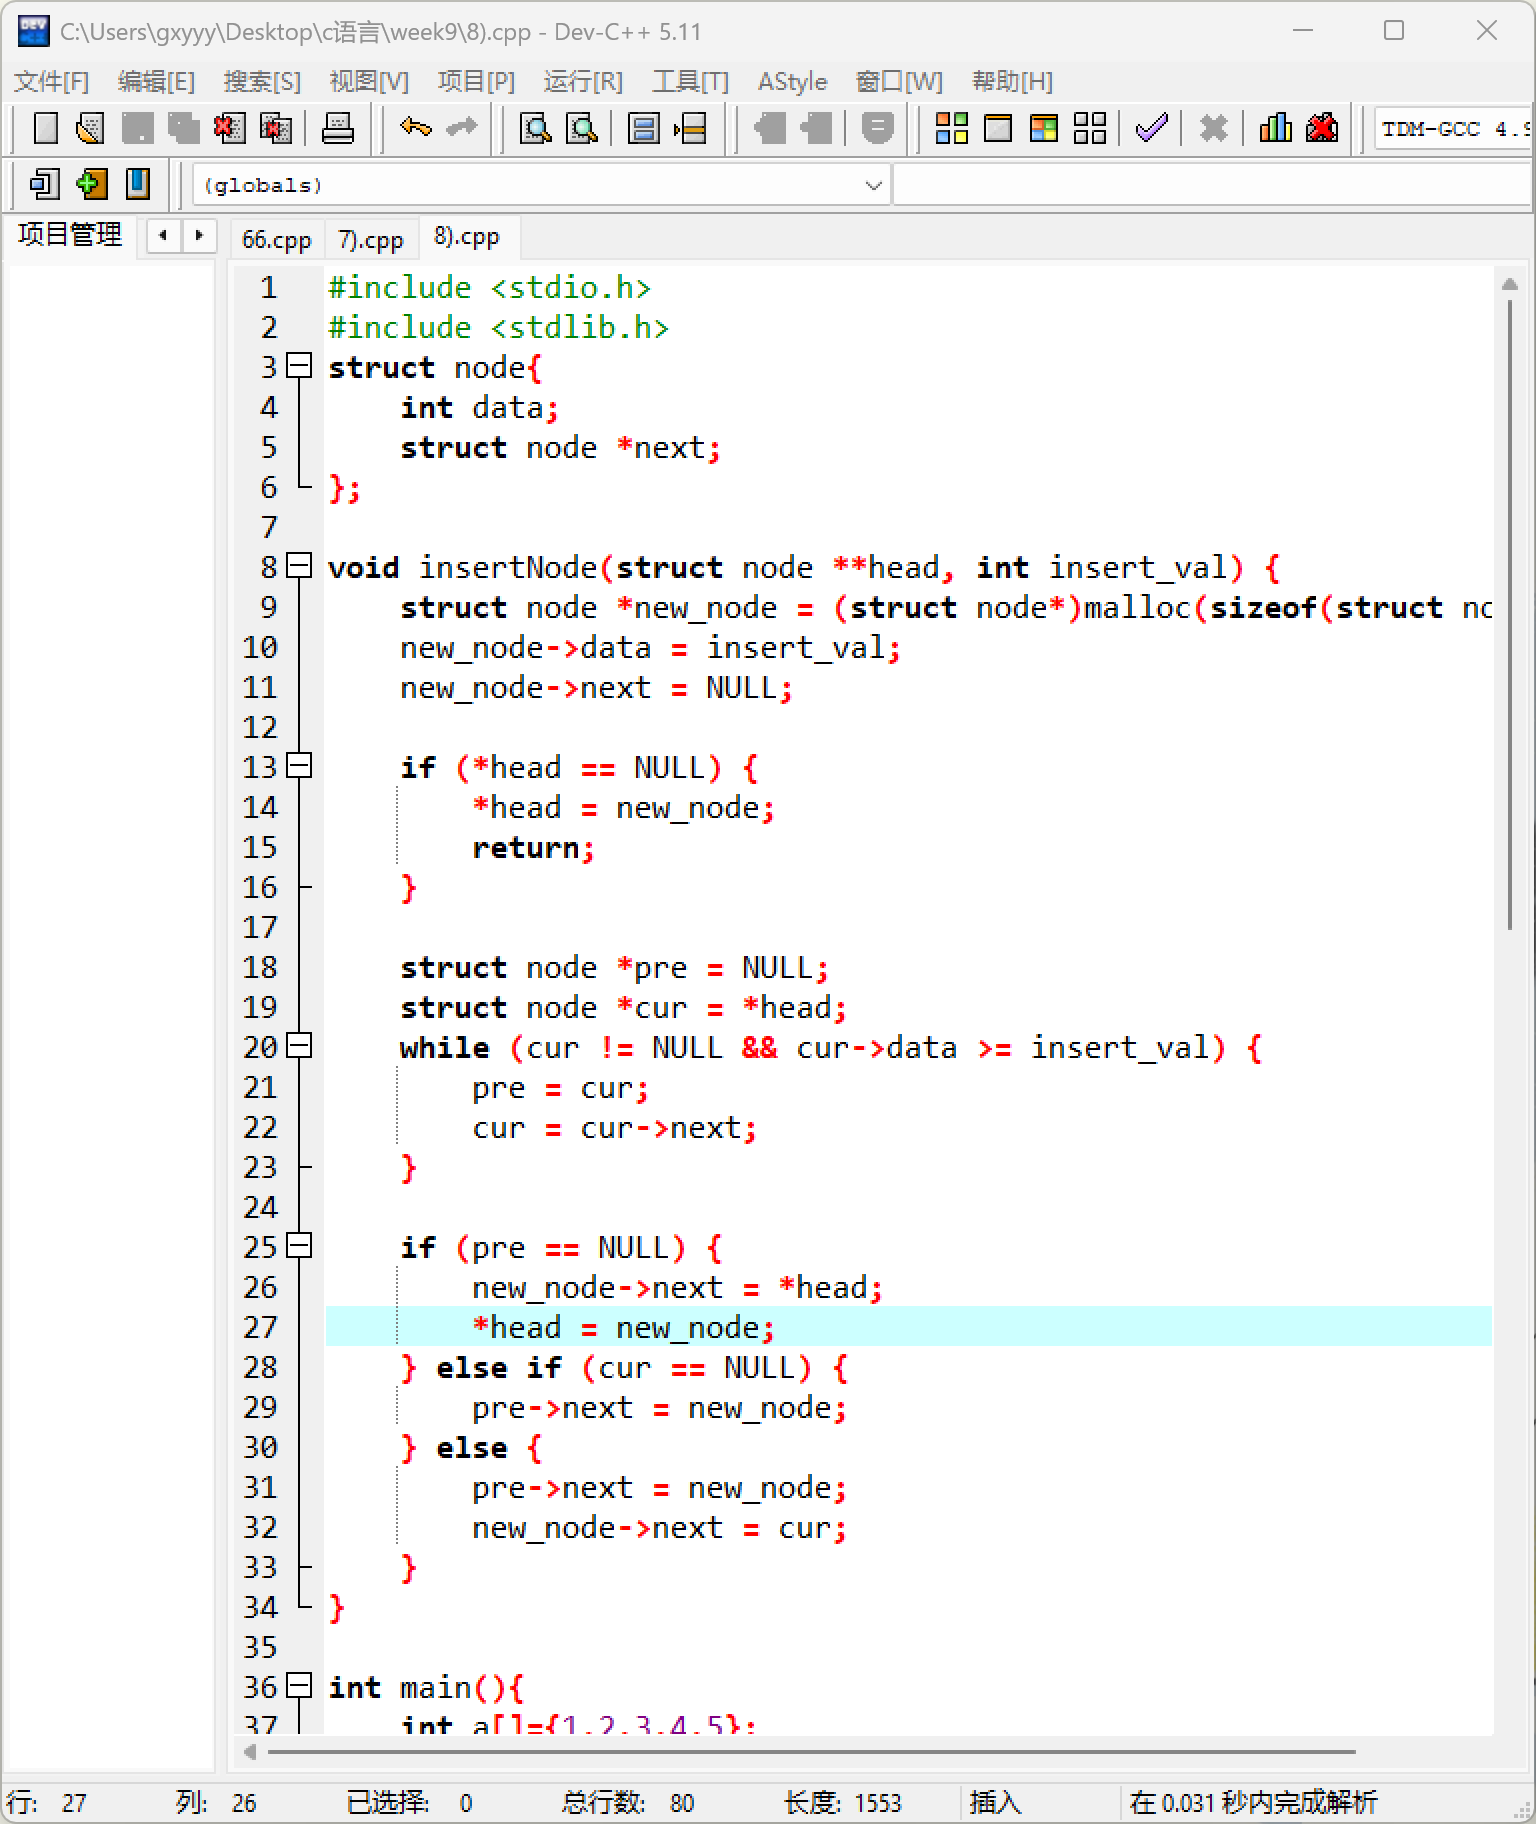This screenshot has width=1536, height=1824.
Task: Open the 搜索[S] menu
Action: coord(262,81)
